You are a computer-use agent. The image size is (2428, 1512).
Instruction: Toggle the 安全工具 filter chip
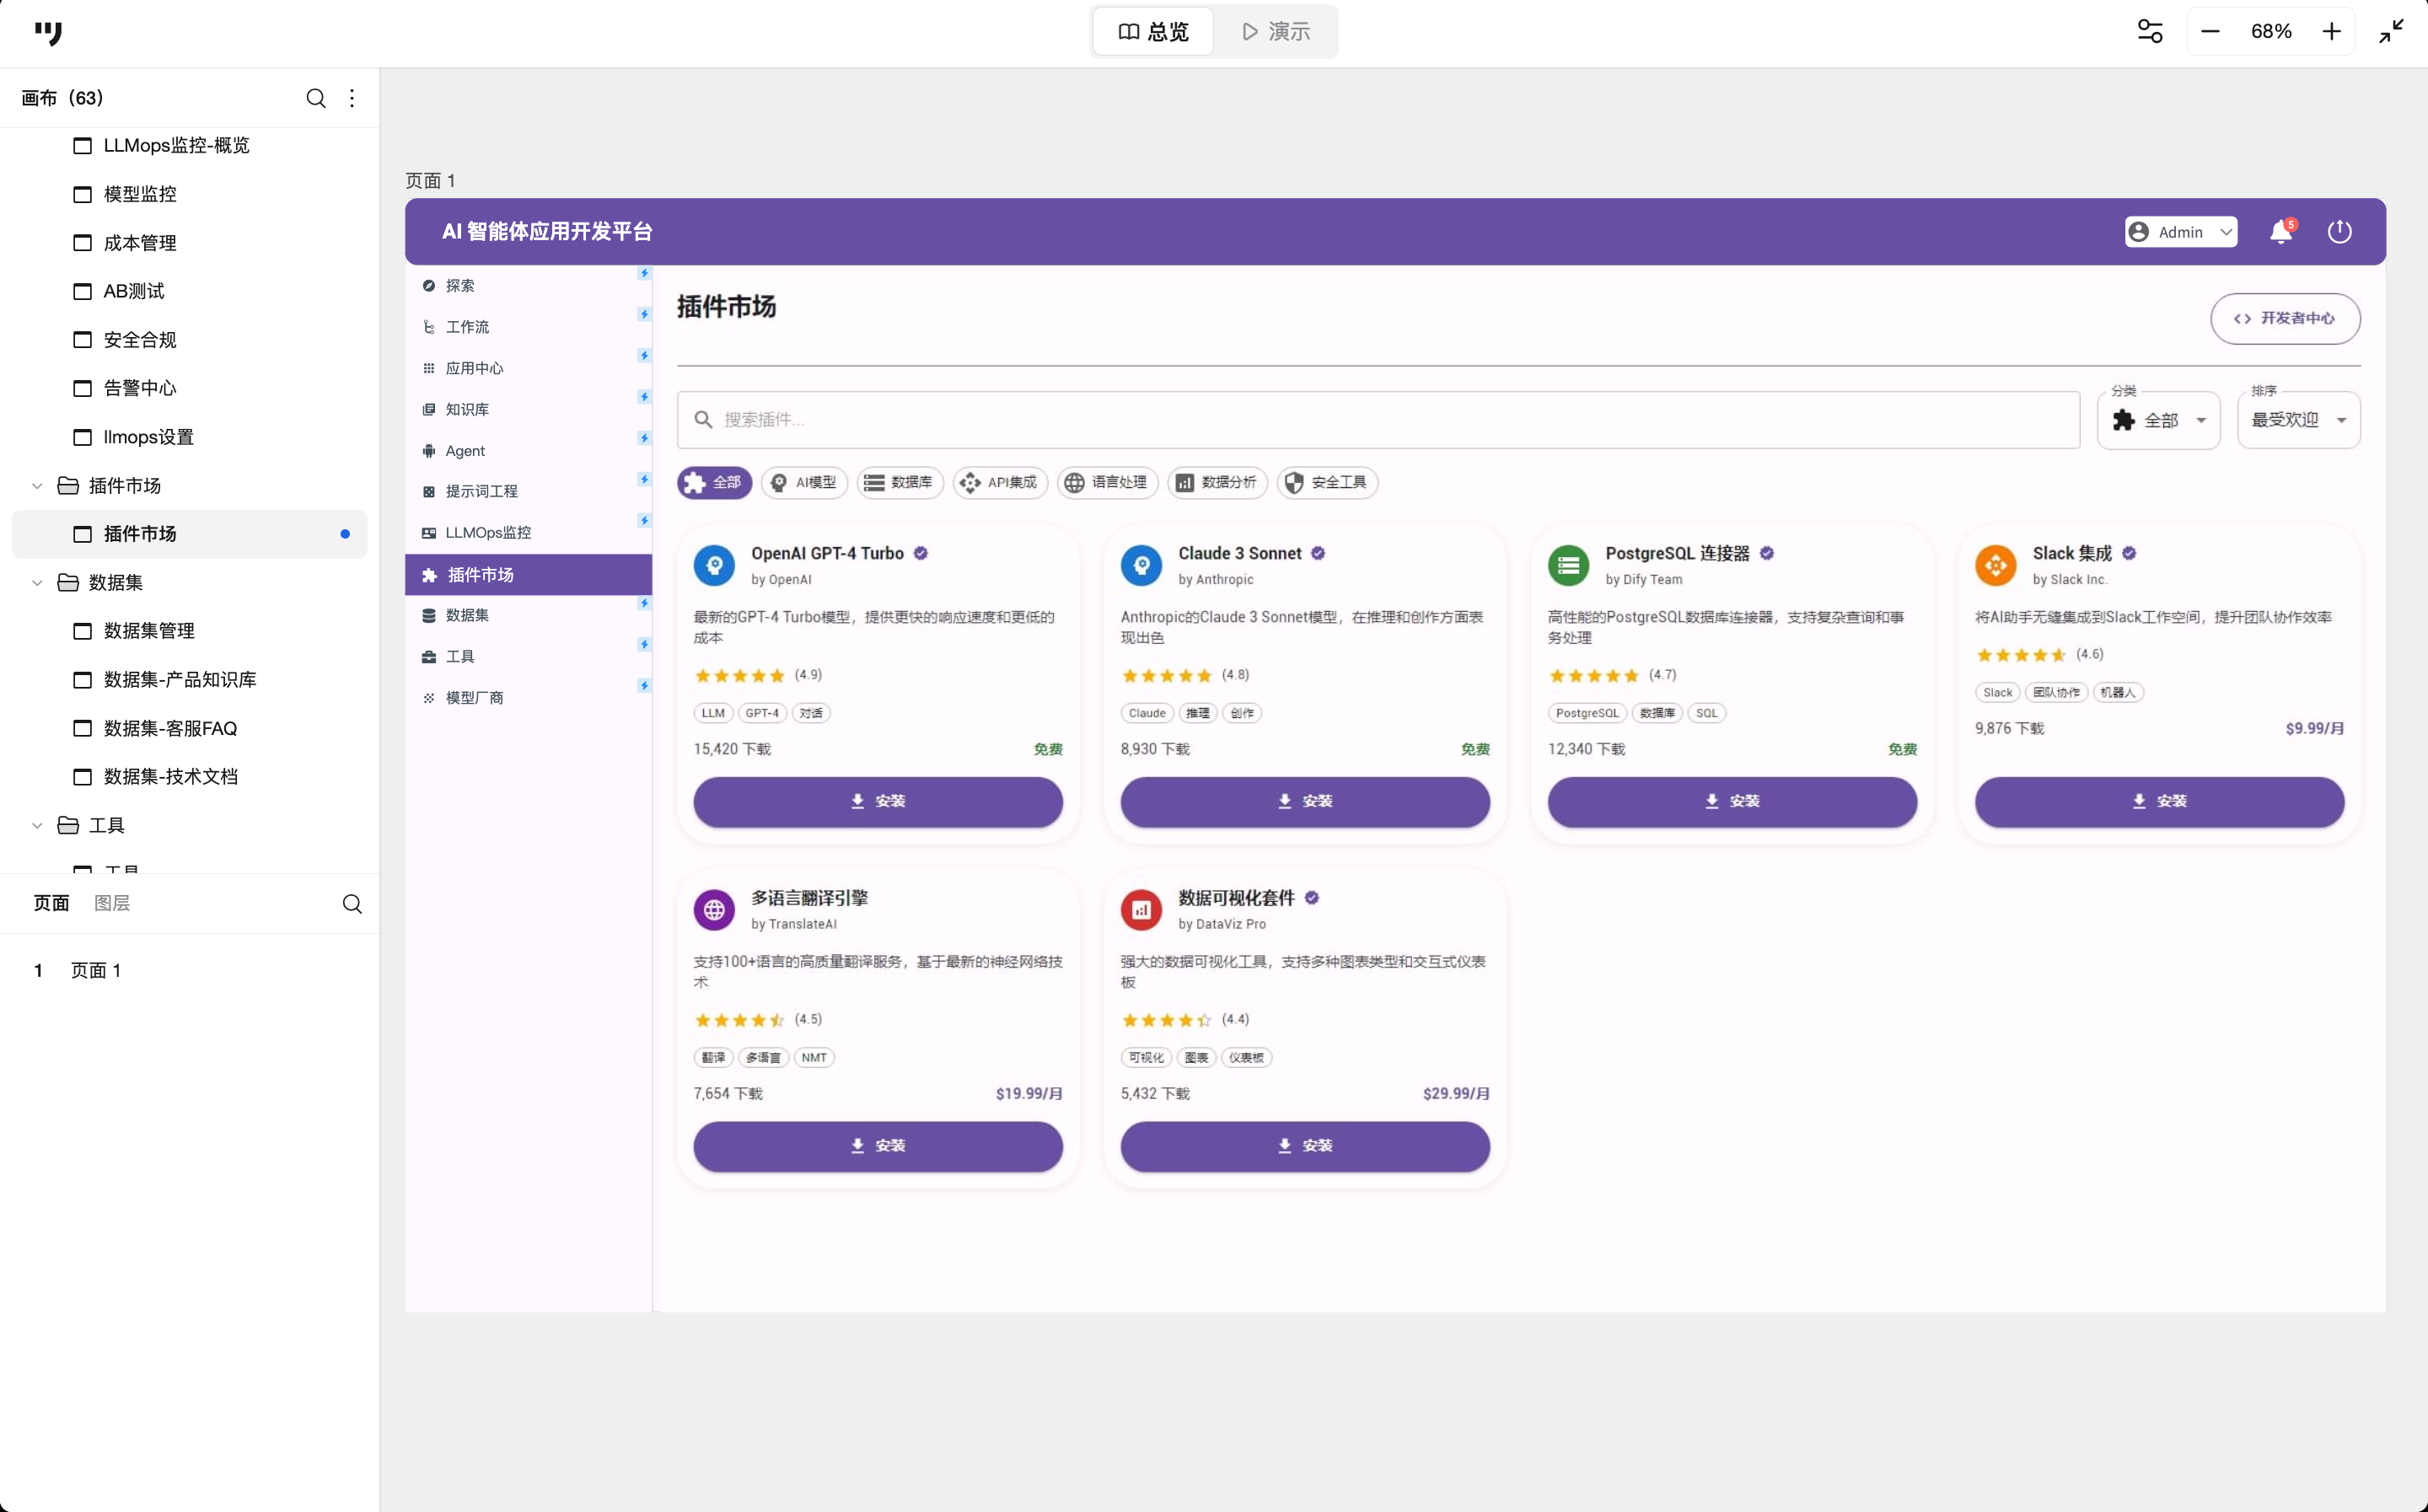point(1326,483)
